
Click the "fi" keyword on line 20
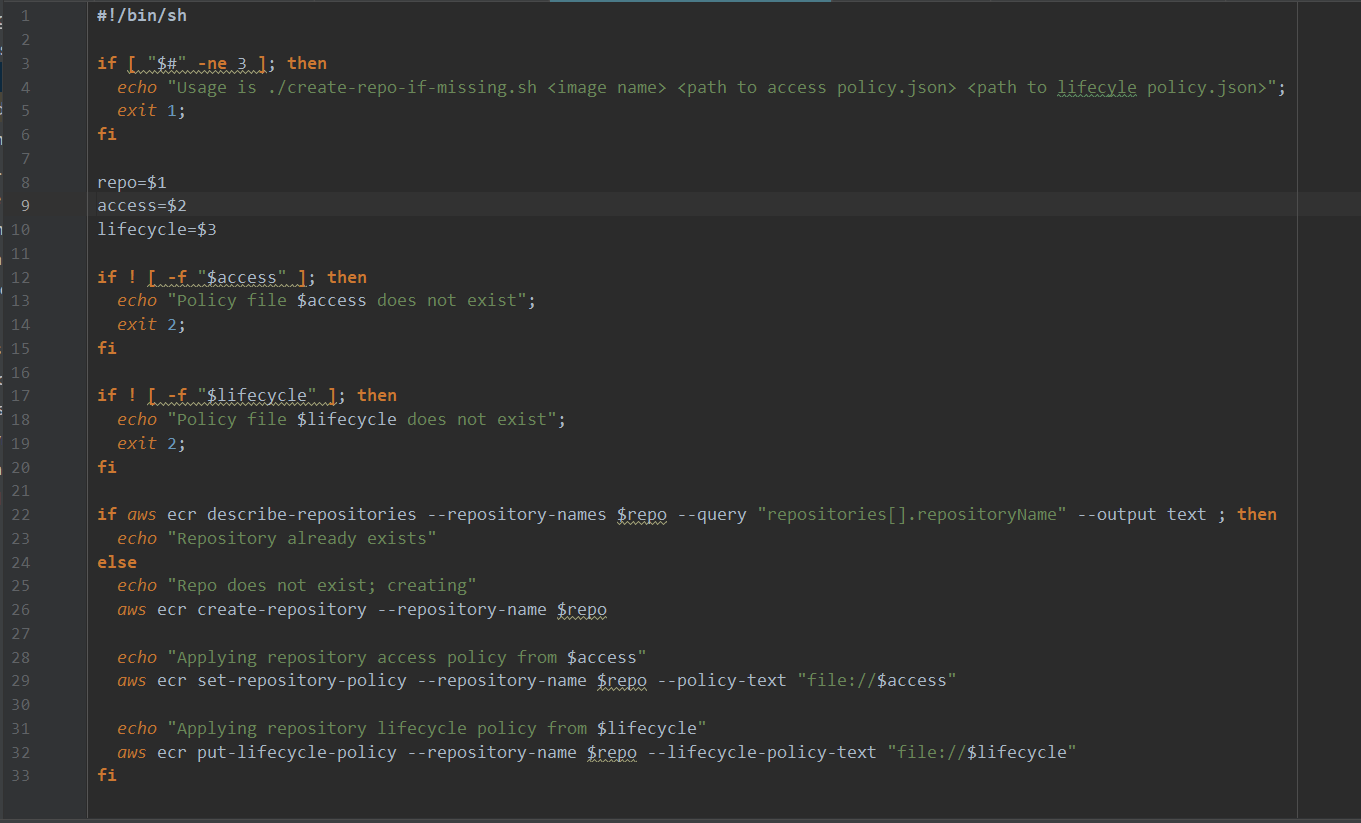pyautogui.click(x=107, y=468)
